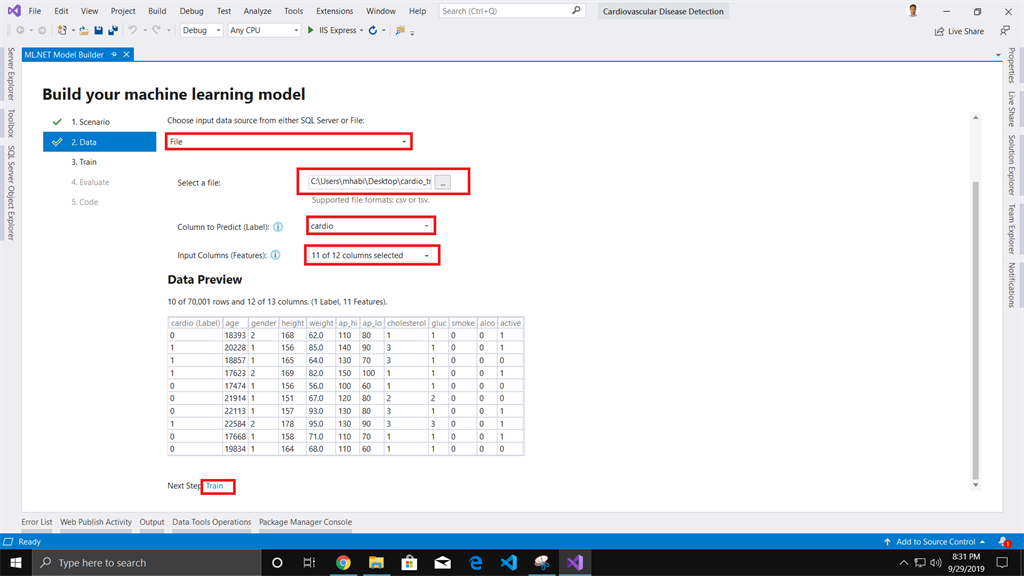Open the Build menu
The height and width of the screenshot is (576, 1024).
pyautogui.click(x=157, y=11)
